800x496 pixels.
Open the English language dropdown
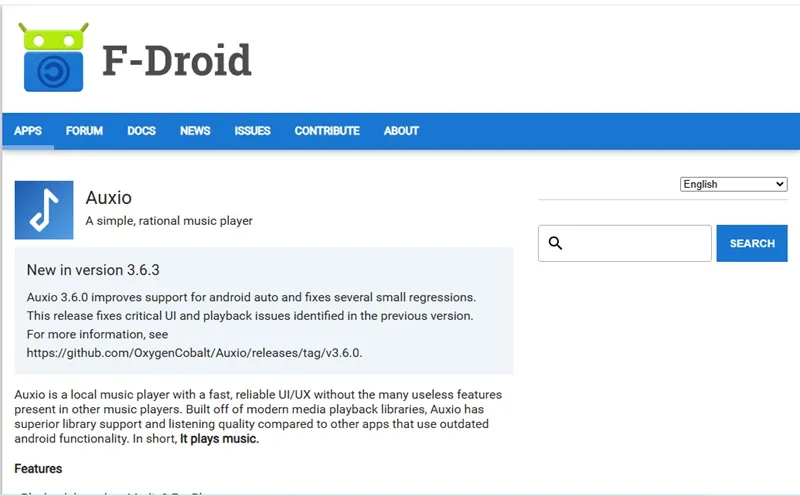click(x=733, y=184)
